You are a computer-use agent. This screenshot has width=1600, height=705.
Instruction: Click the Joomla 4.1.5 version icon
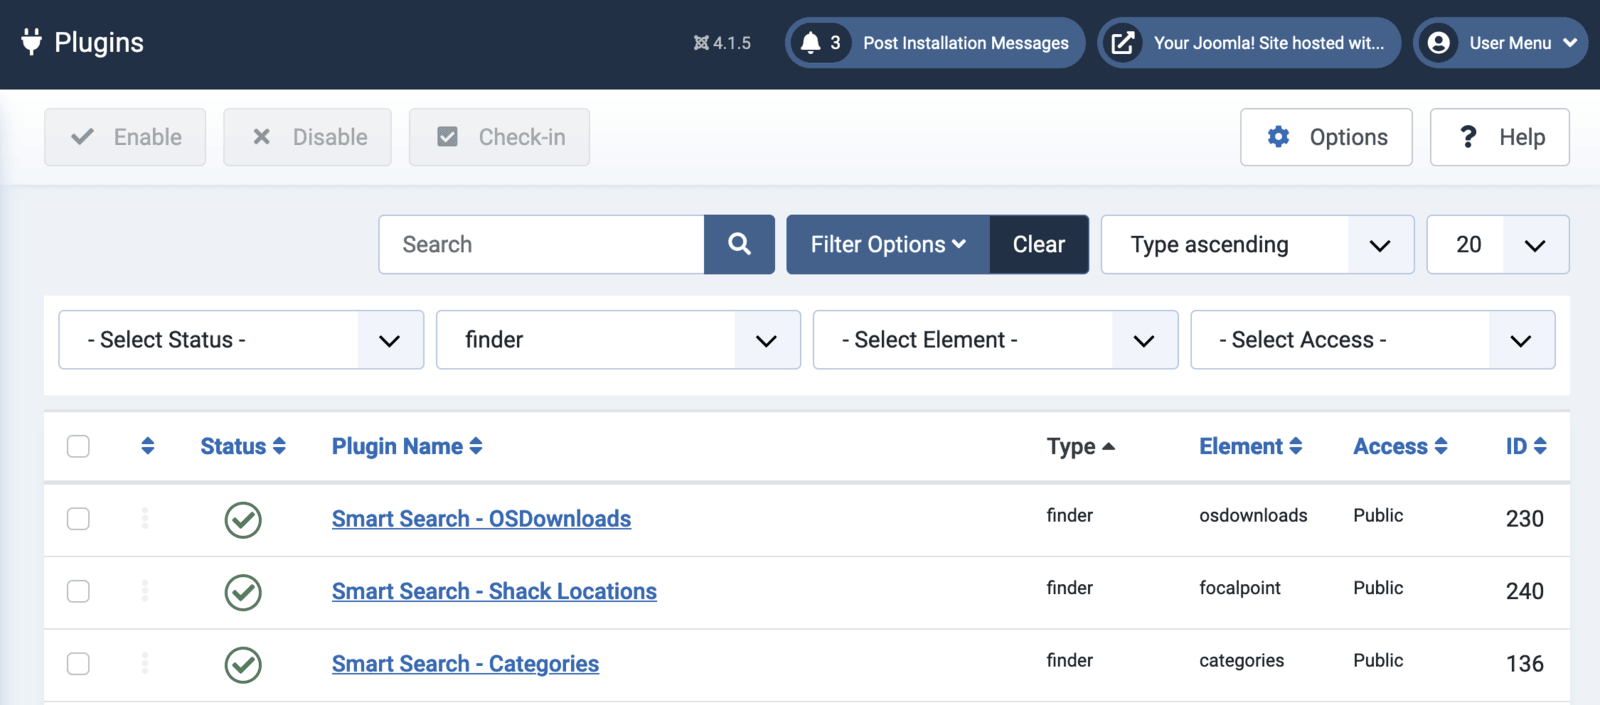click(701, 43)
